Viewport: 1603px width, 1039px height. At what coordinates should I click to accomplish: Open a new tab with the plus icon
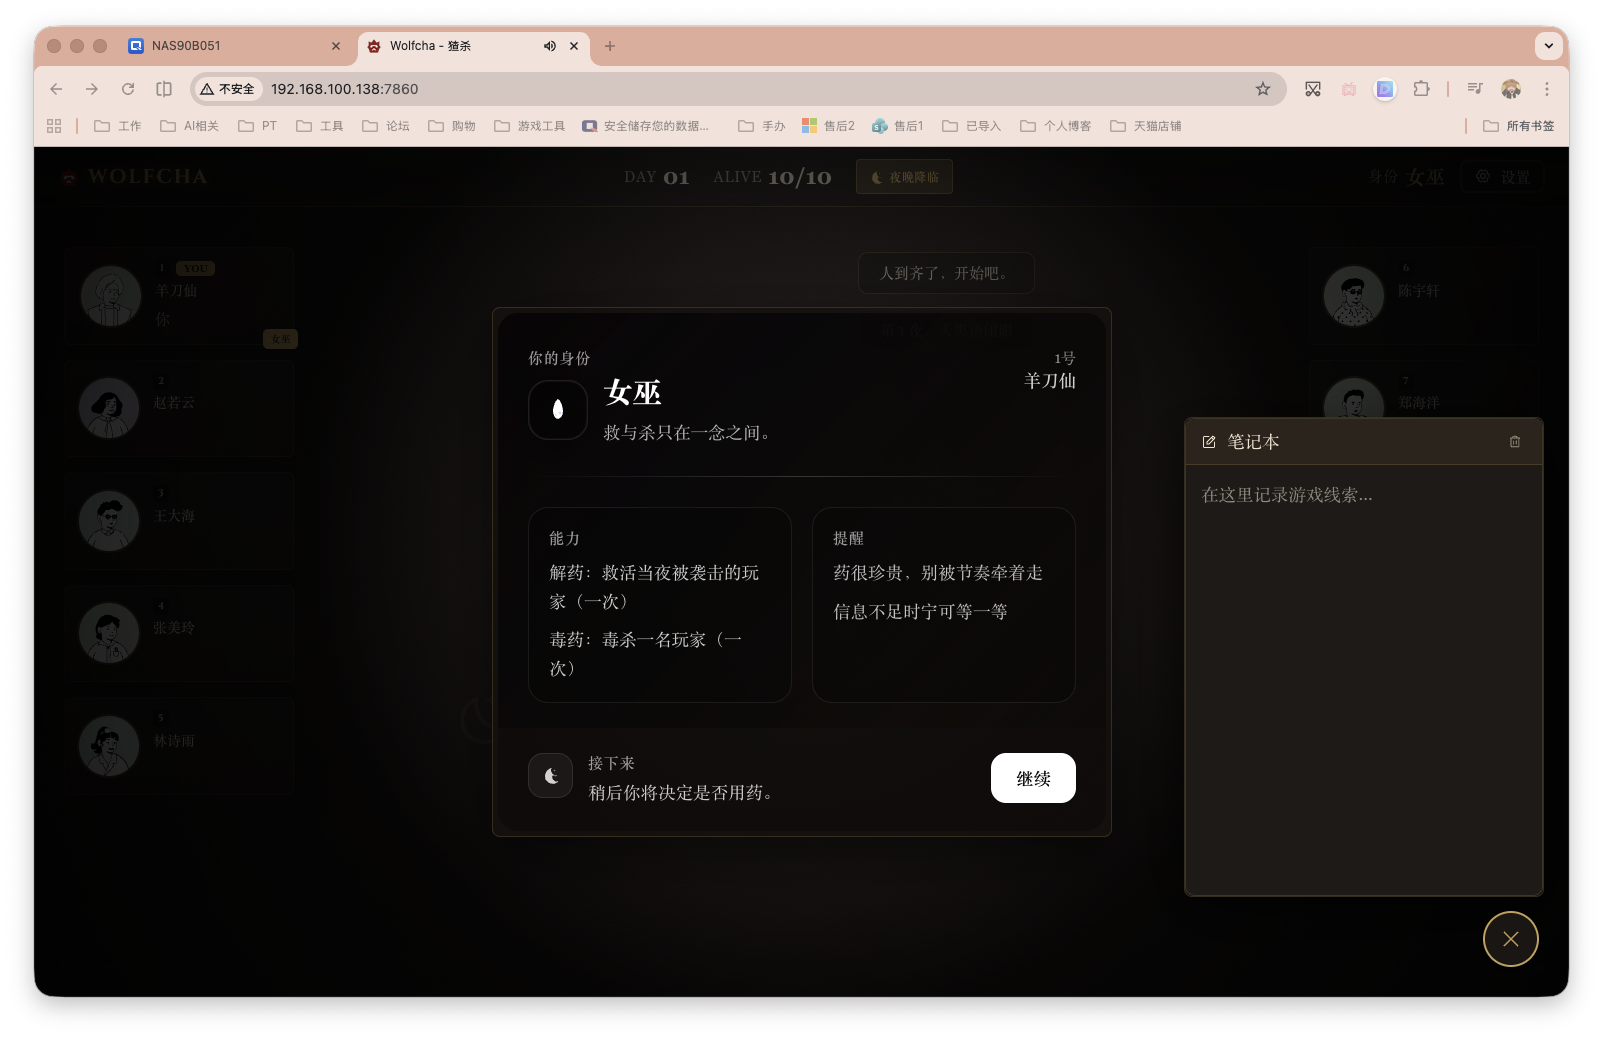coord(610,46)
